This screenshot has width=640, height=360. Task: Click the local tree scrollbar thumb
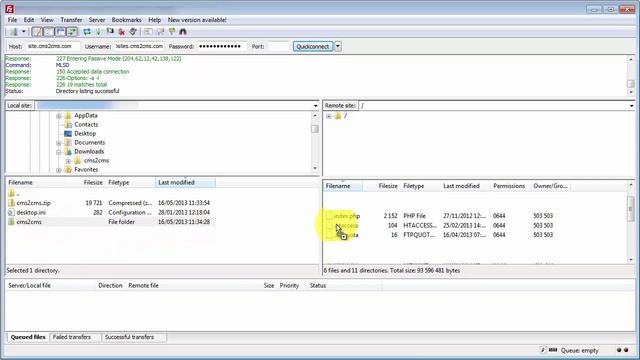click(315, 129)
